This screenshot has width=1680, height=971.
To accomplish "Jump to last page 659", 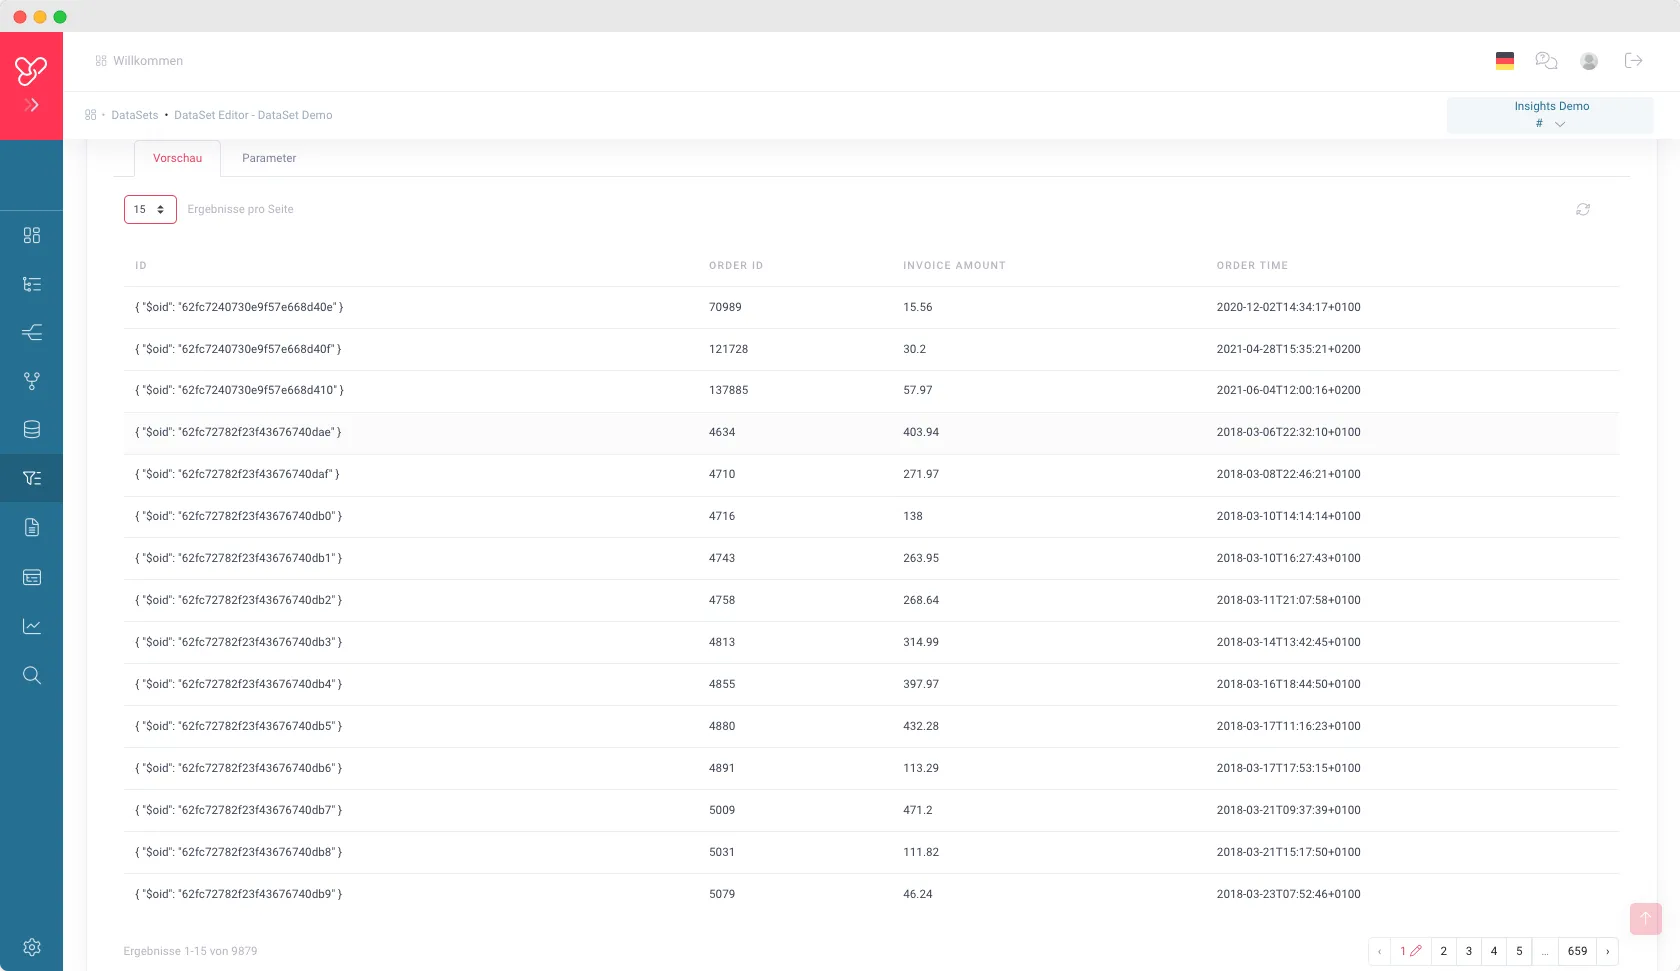I will click(1577, 951).
